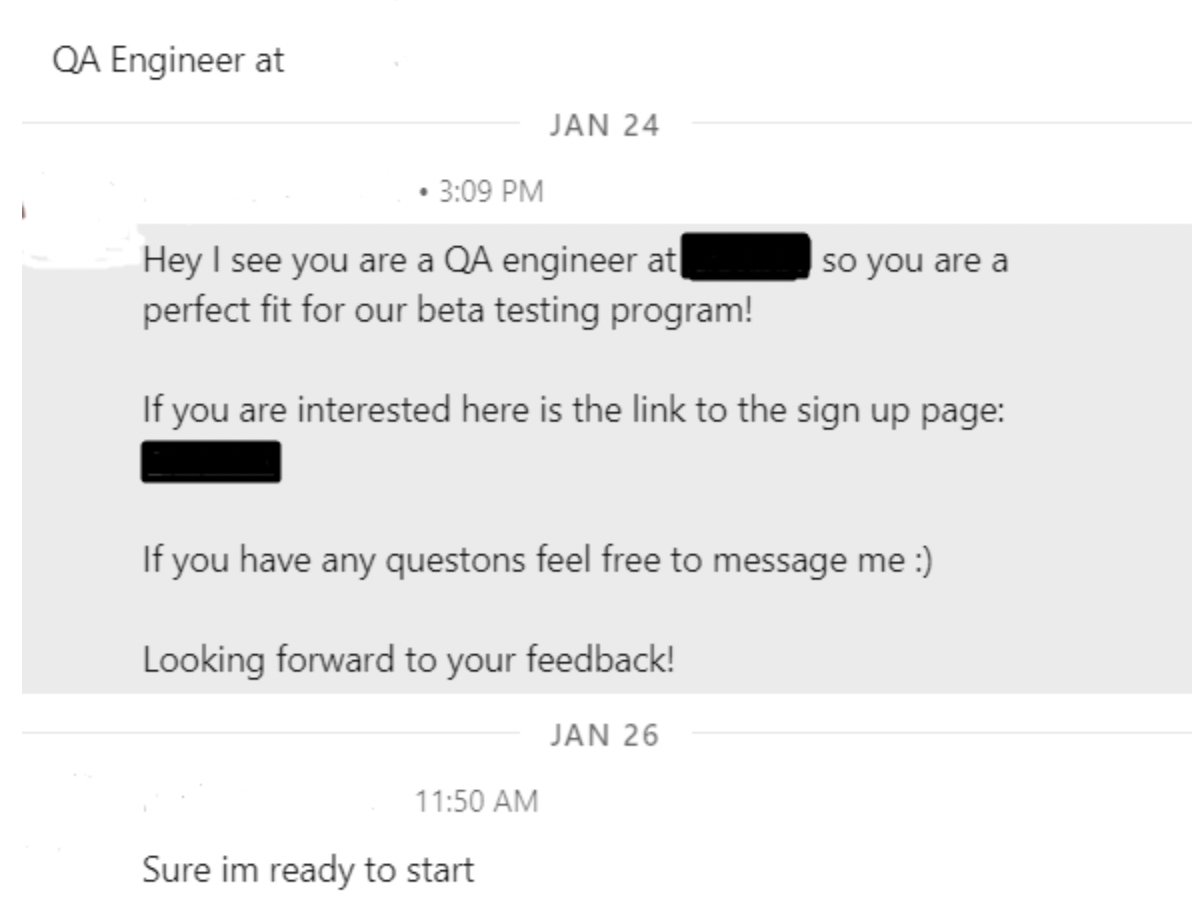
Task: Click the "Sure im ready to start" reply
Action: click(308, 870)
